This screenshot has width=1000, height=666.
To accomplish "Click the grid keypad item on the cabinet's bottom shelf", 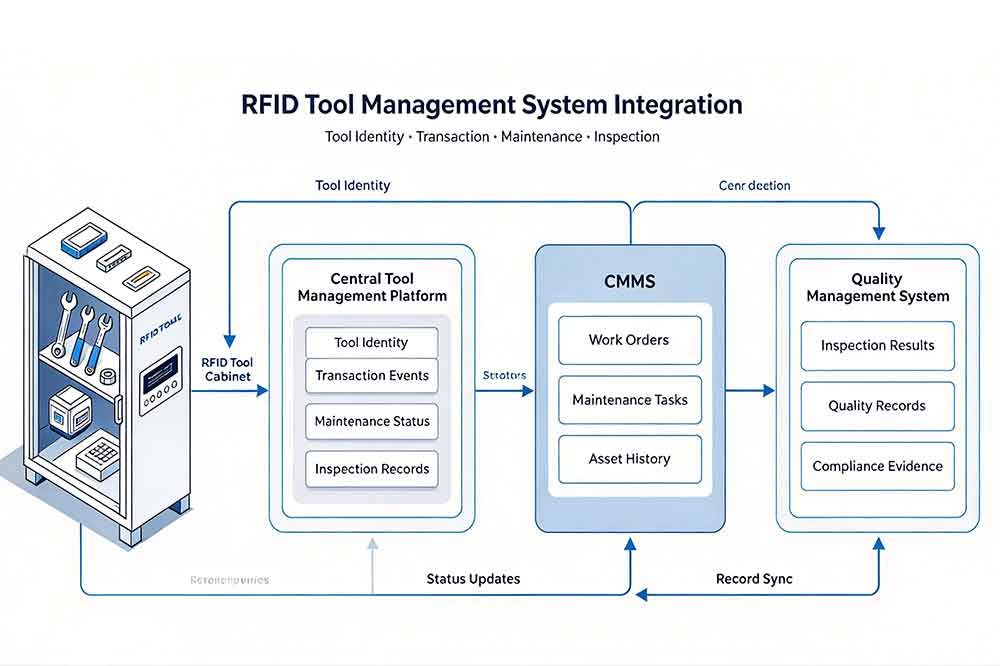I will pos(98,454).
